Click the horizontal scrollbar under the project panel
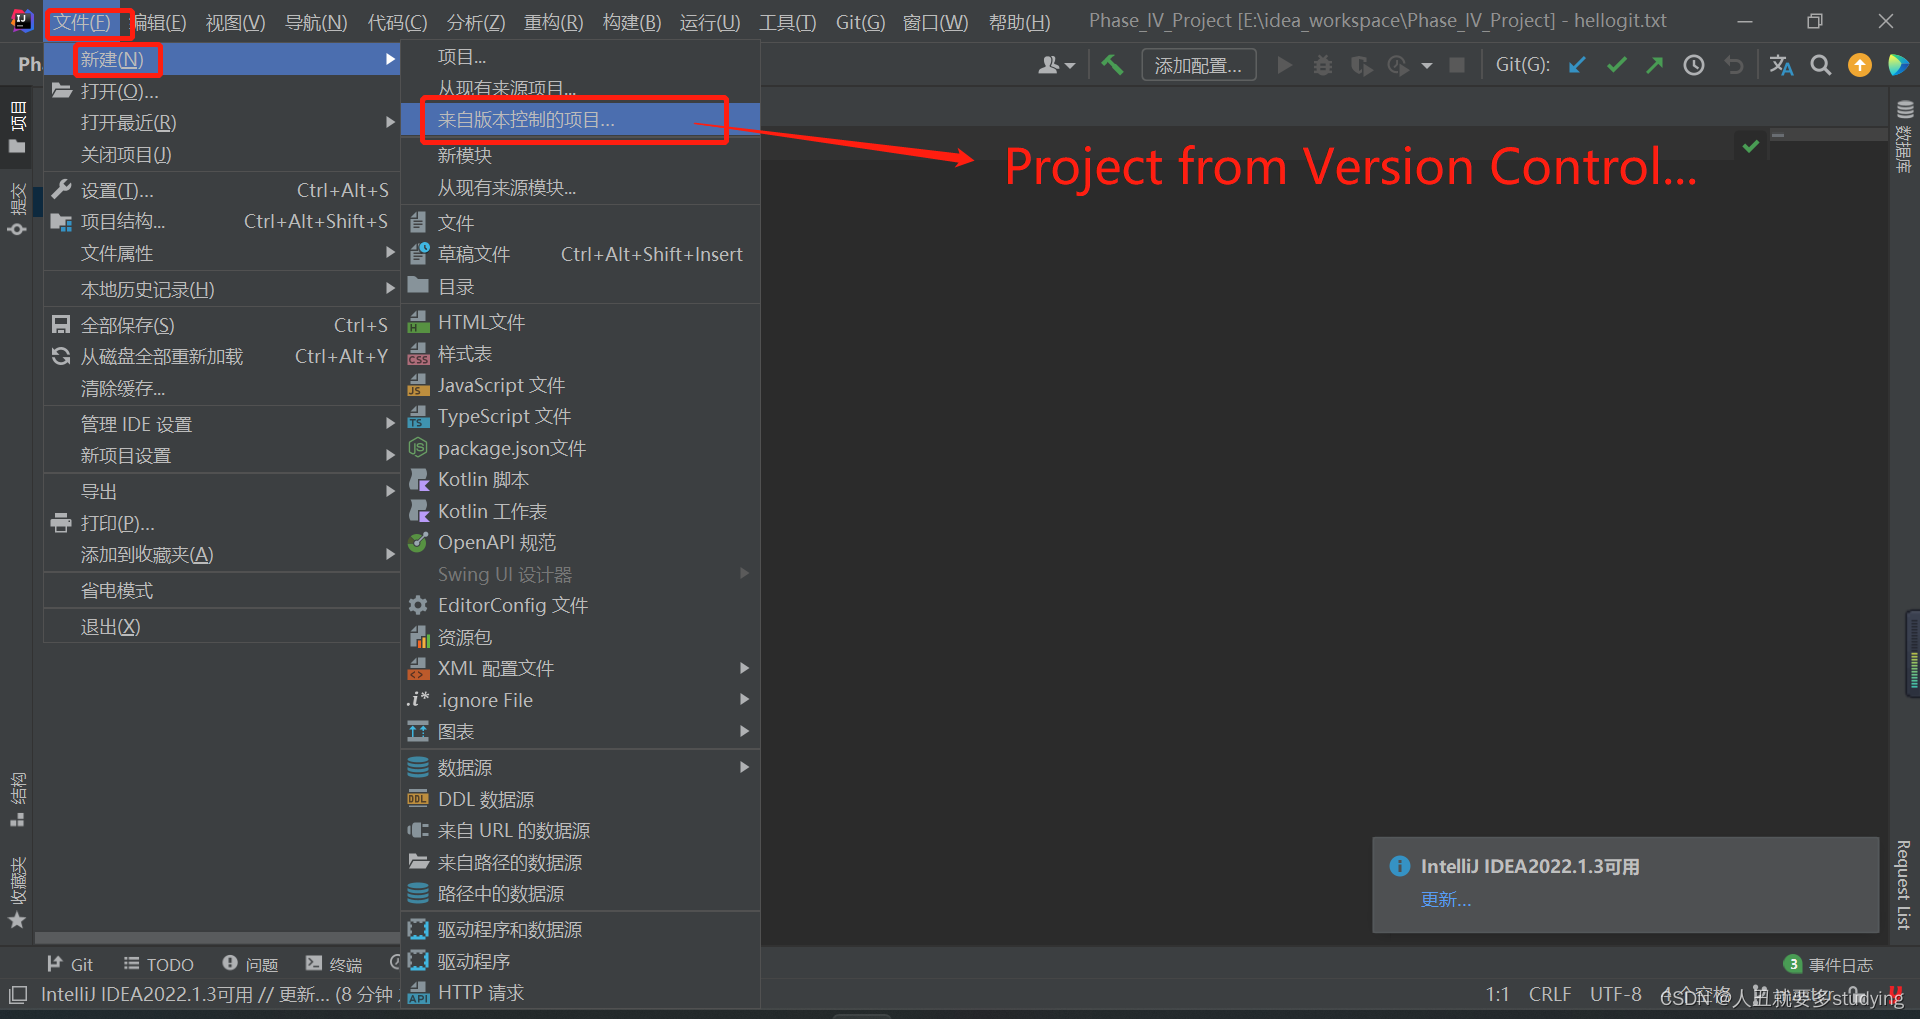The width and height of the screenshot is (1920, 1019). click(217, 938)
